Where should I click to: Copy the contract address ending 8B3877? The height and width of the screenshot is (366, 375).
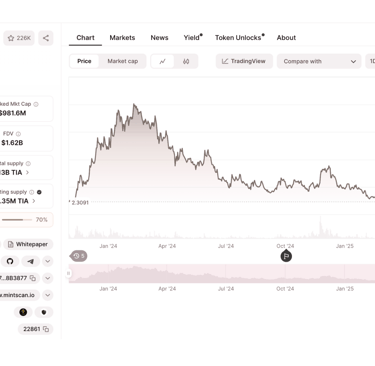point(33,278)
